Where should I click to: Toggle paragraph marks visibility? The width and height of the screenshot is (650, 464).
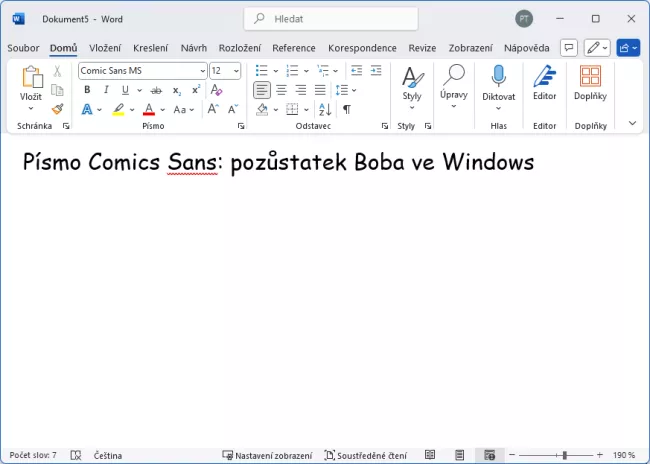[x=347, y=109]
